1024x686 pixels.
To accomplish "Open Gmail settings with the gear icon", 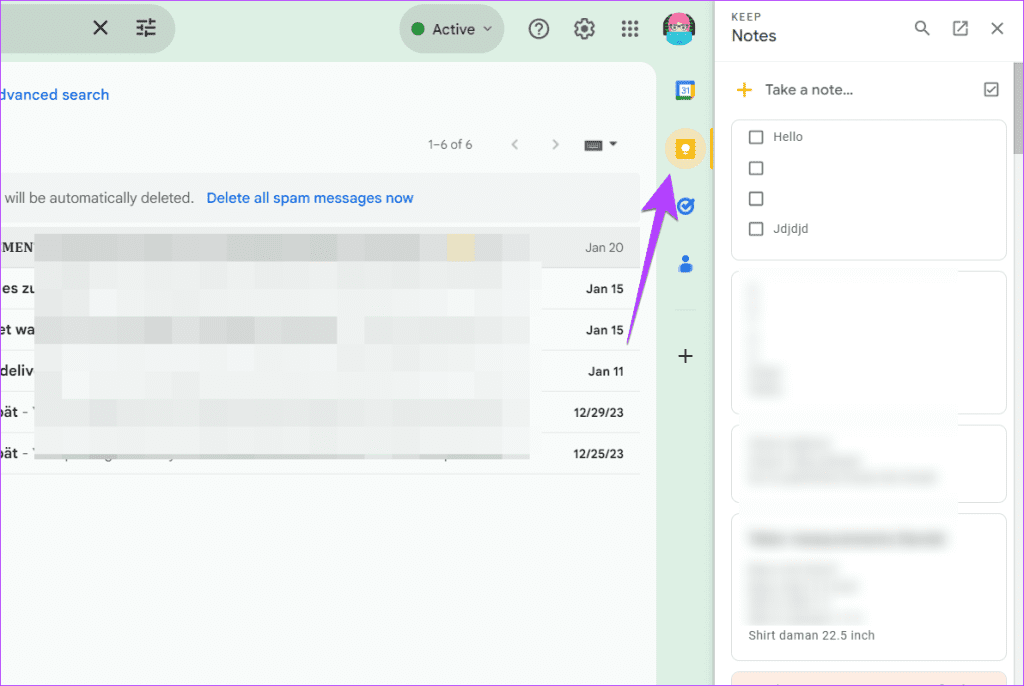I will [584, 29].
